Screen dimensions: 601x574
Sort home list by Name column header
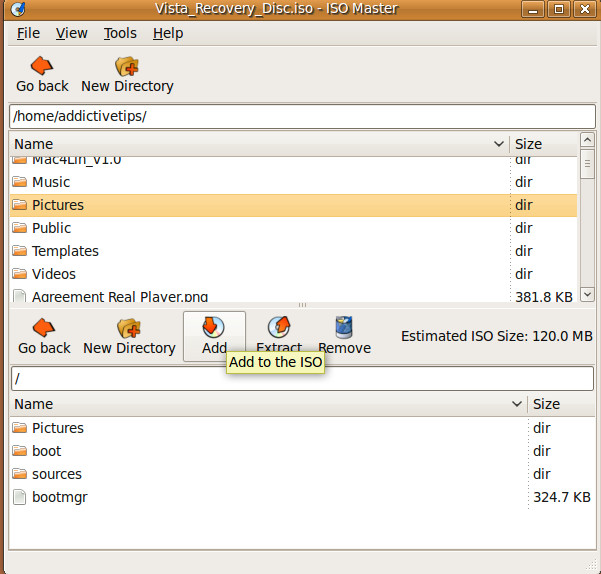[259, 144]
